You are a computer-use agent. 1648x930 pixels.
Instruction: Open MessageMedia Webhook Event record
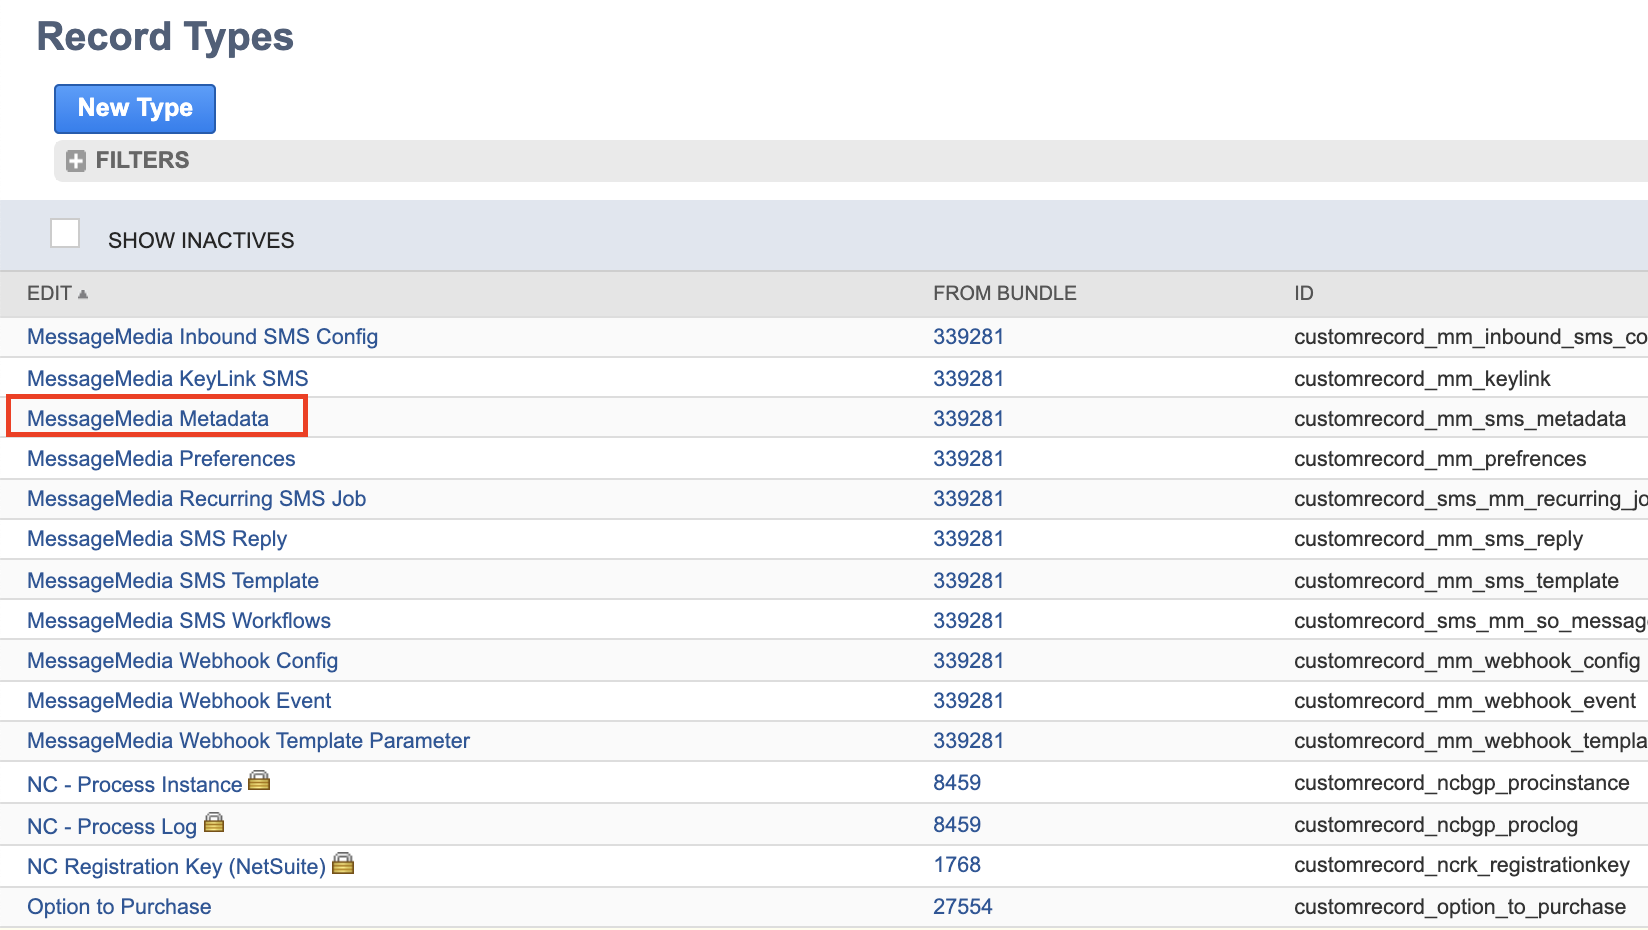pyautogui.click(x=179, y=700)
